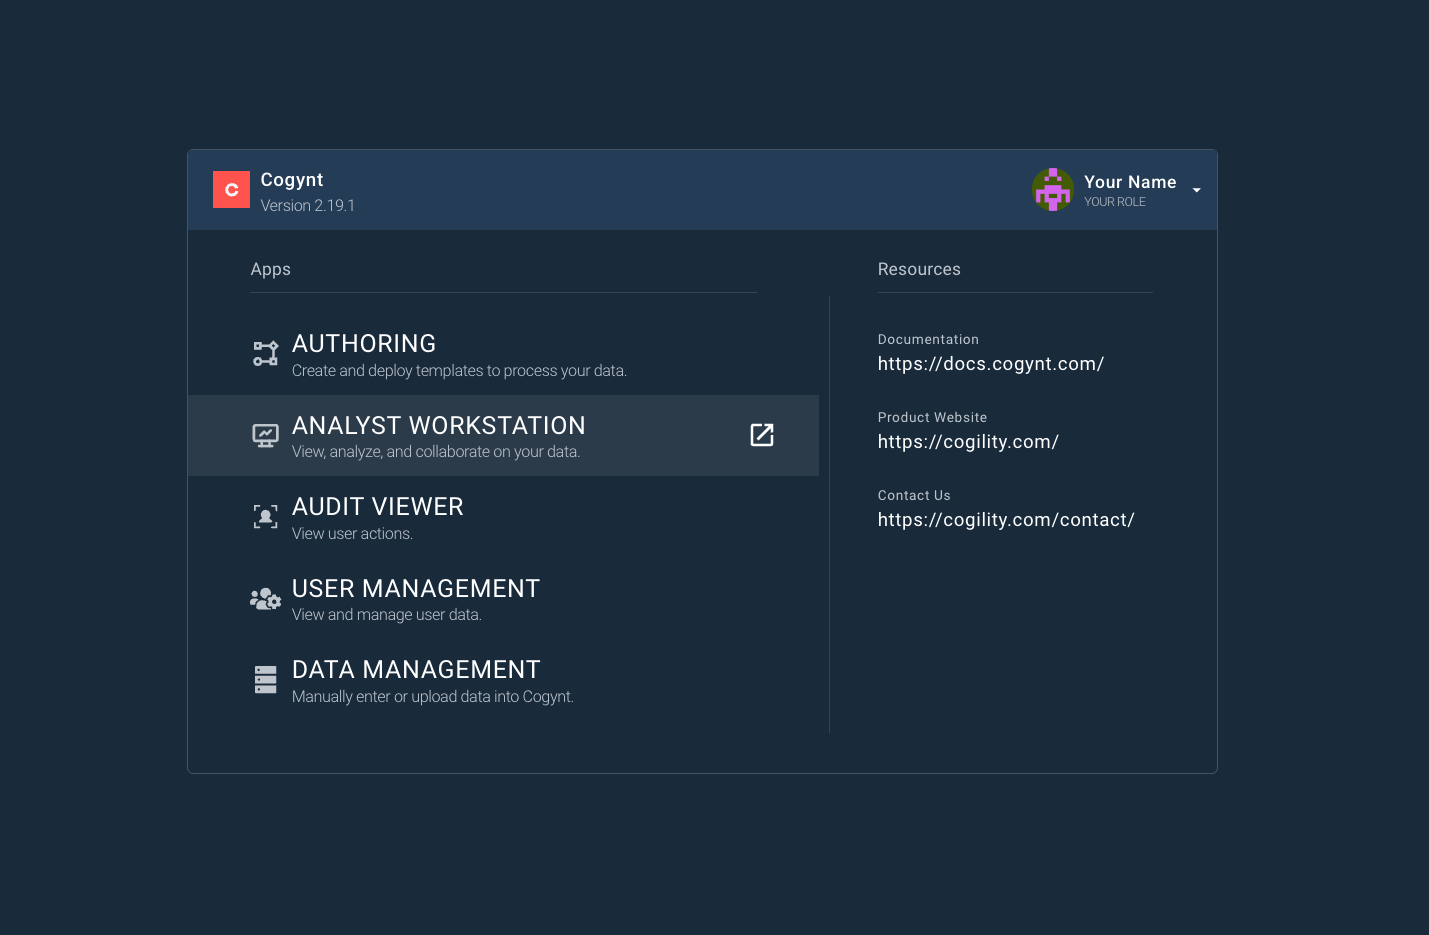Click the YOUR ROLE label
This screenshot has height=935, width=1429.
[x=1115, y=202]
